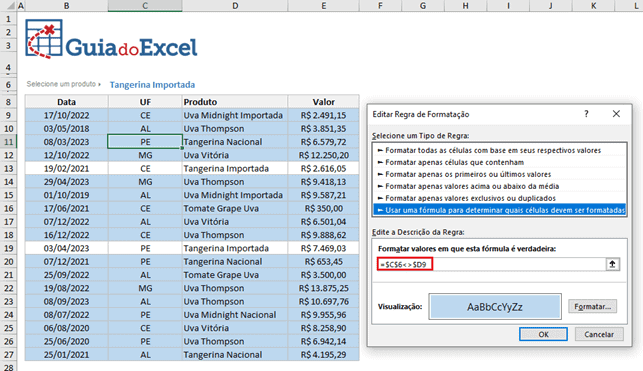Click cell with value R$ 7.469,03
This screenshot has height=371, width=643.
[x=323, y=248]
